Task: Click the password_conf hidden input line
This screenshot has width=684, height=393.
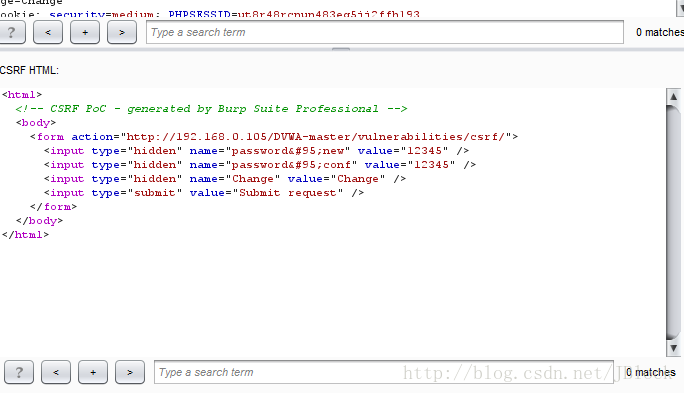Action: tap(260, 164)
